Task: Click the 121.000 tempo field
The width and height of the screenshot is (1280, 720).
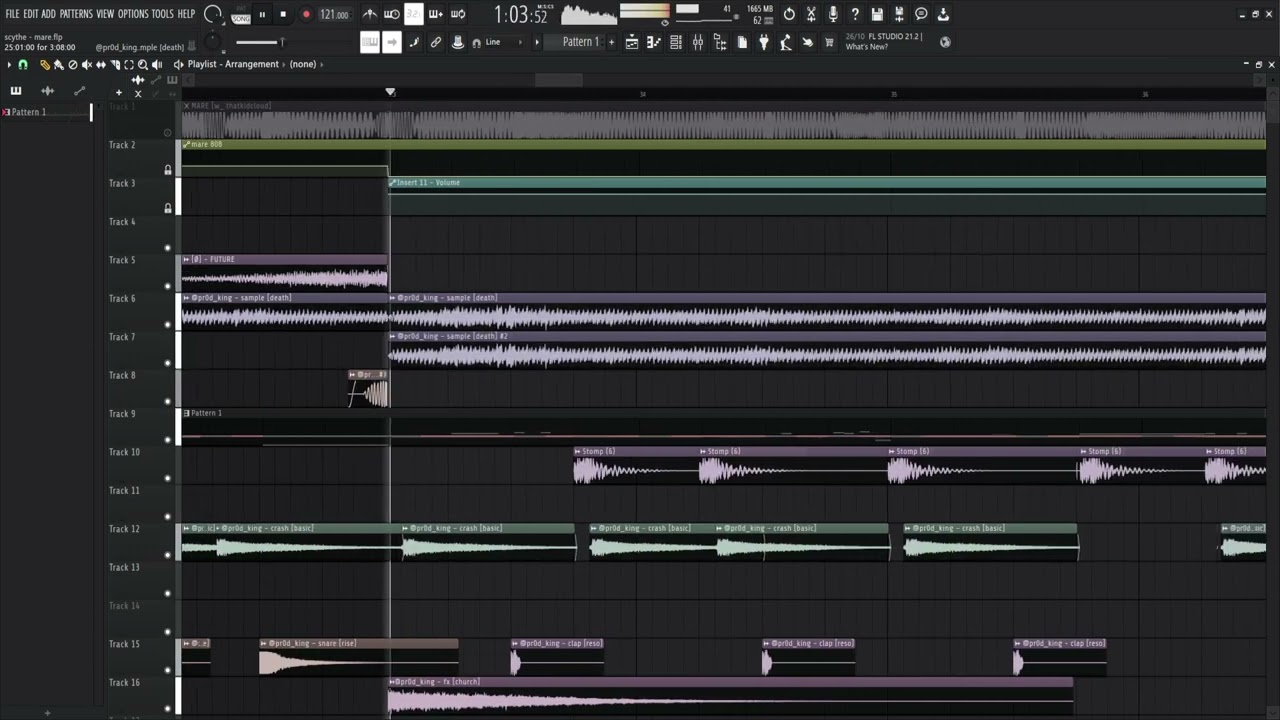Action: point(334,15)
